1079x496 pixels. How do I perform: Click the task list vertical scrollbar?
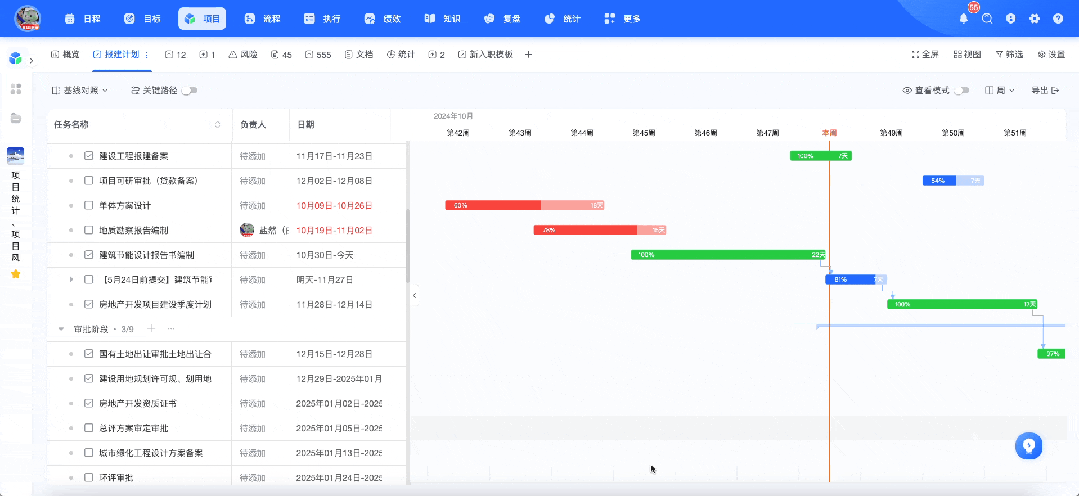coord(408,248)
